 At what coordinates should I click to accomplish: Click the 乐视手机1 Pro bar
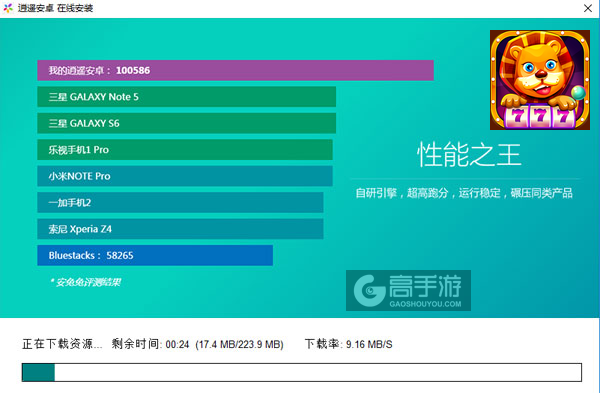(x=185, y=150)
